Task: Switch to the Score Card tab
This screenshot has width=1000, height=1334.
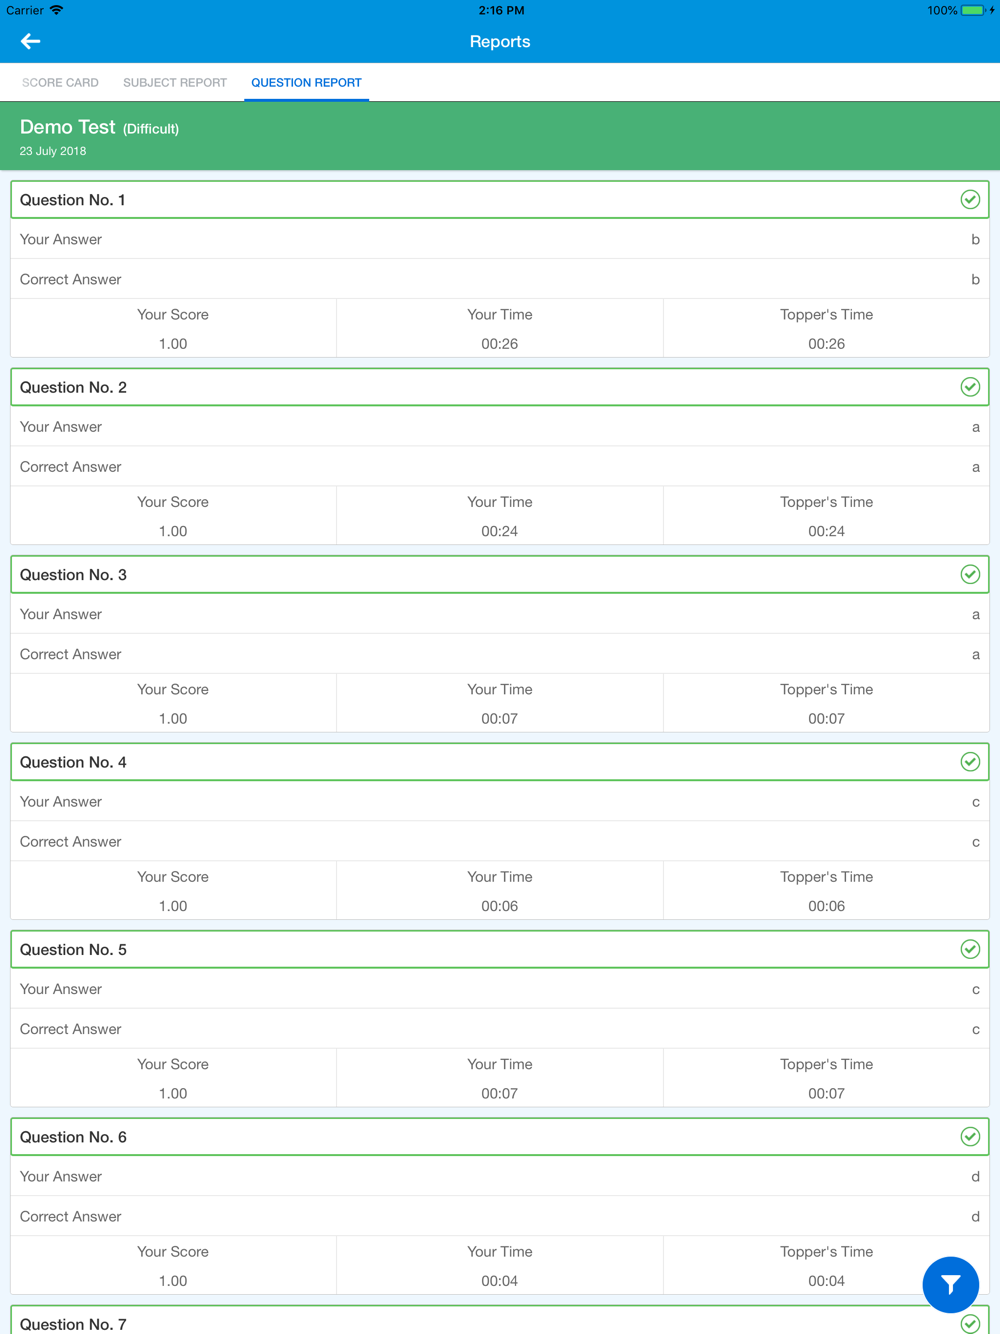Action: click(x=60, y=82)
